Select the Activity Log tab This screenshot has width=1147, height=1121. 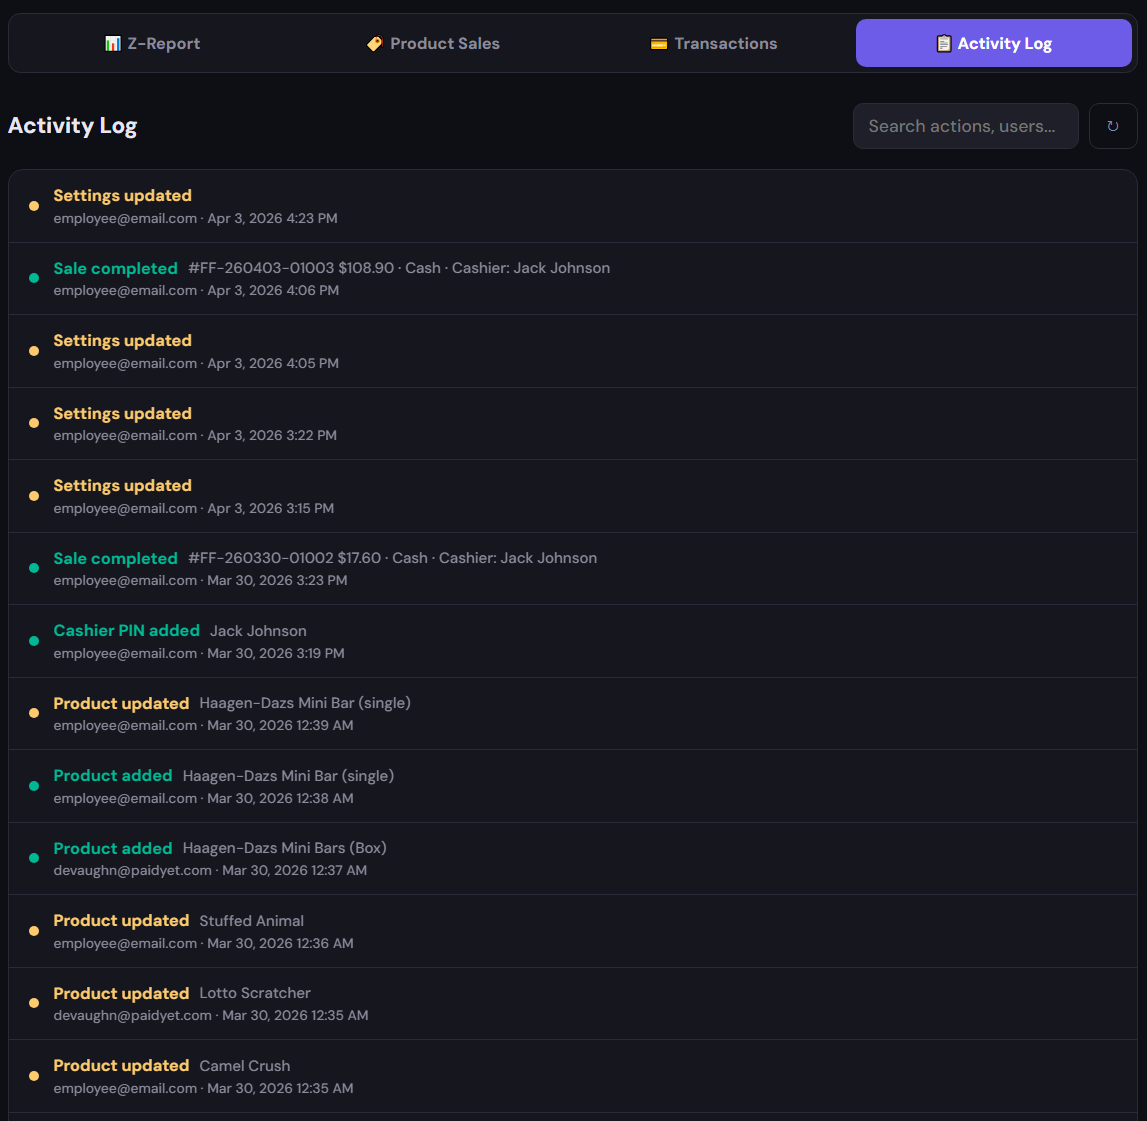993,43
